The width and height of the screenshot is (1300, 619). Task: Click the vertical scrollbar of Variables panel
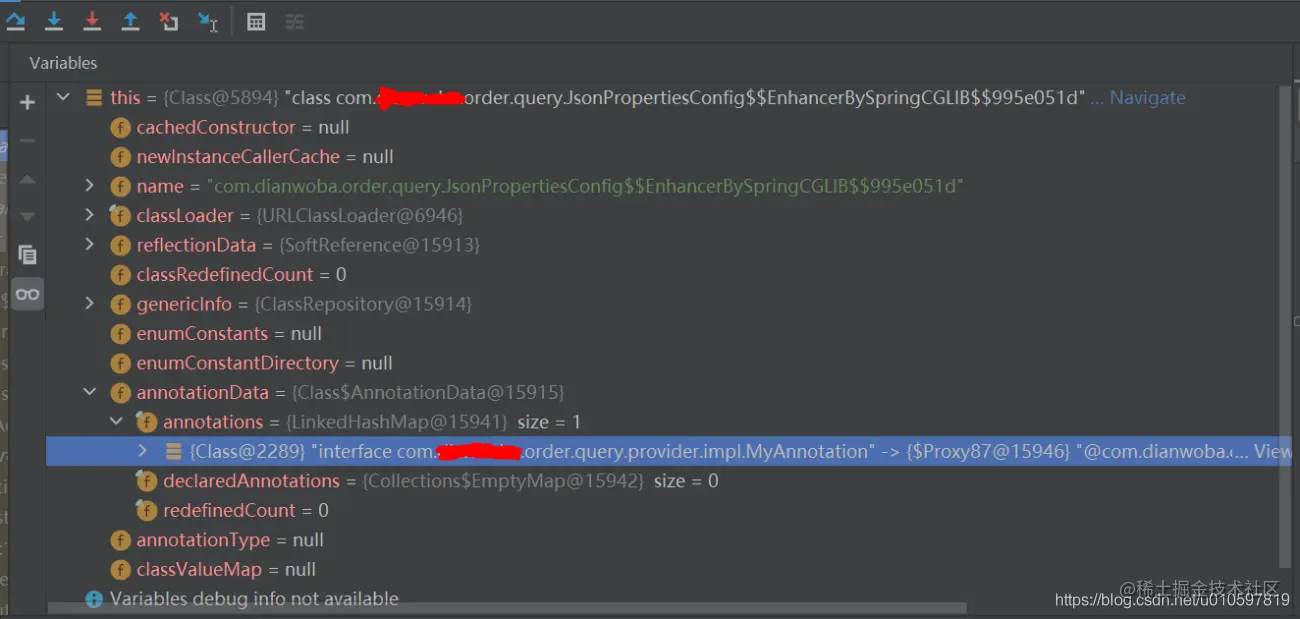click(x=1285, y=326)
